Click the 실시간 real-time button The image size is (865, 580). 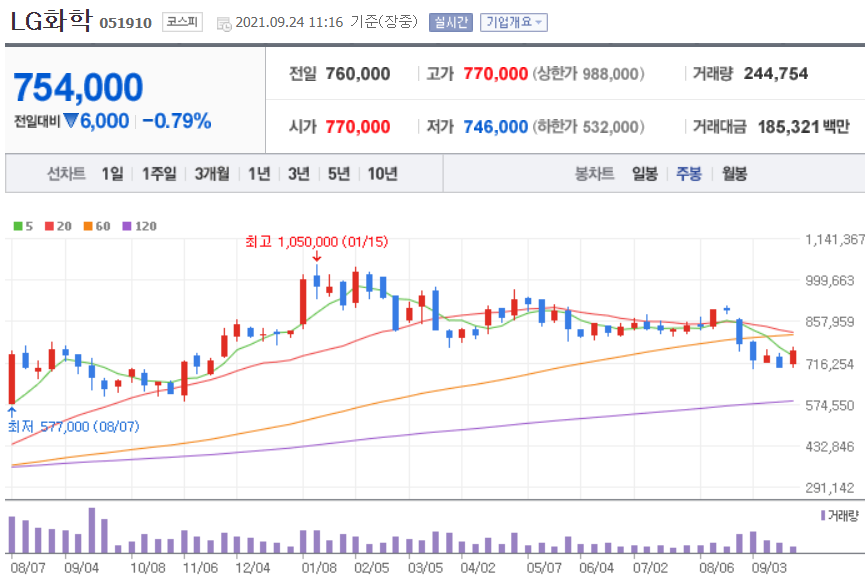coord(451,22)
